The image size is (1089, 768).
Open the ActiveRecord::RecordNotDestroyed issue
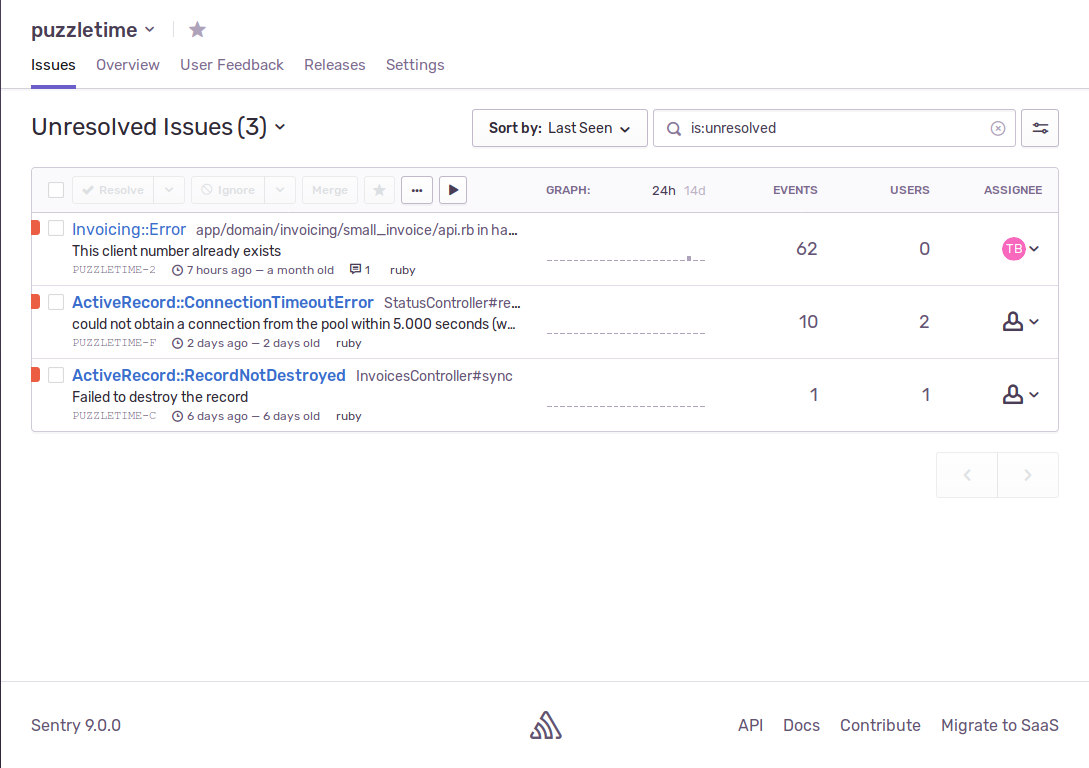pyautogui.click(x=209, y=375)
